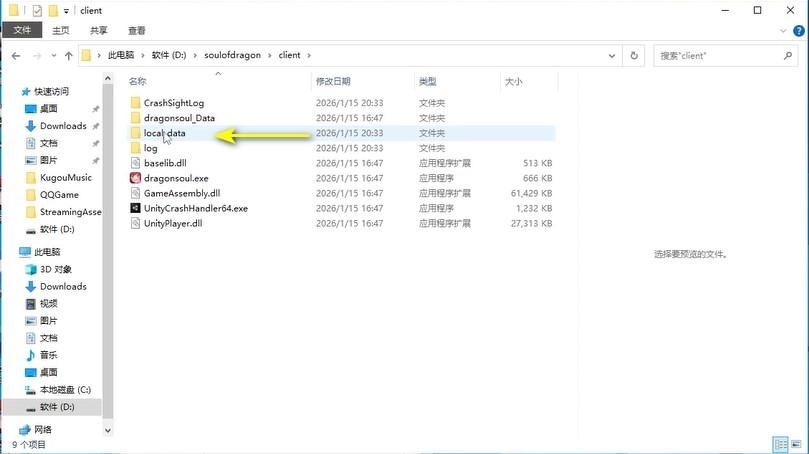Click the properties checkmark icon in title bar
This screenshot has height=454, width=809.
(x=37, y=10)
